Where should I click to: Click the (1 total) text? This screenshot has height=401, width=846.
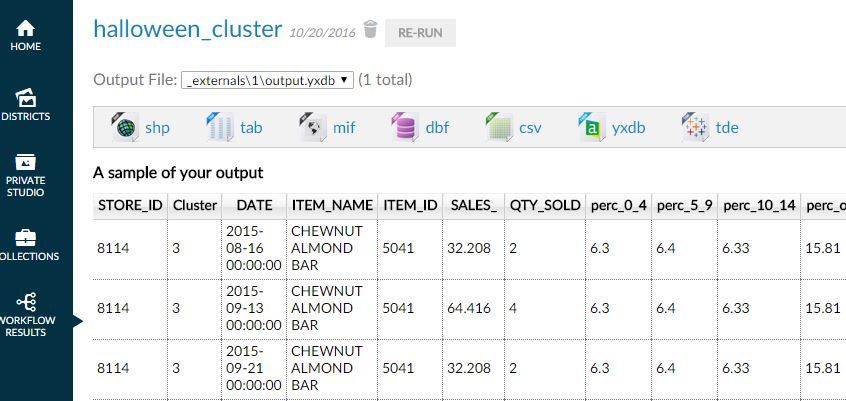pyautogui.click(x=385, y=80)
